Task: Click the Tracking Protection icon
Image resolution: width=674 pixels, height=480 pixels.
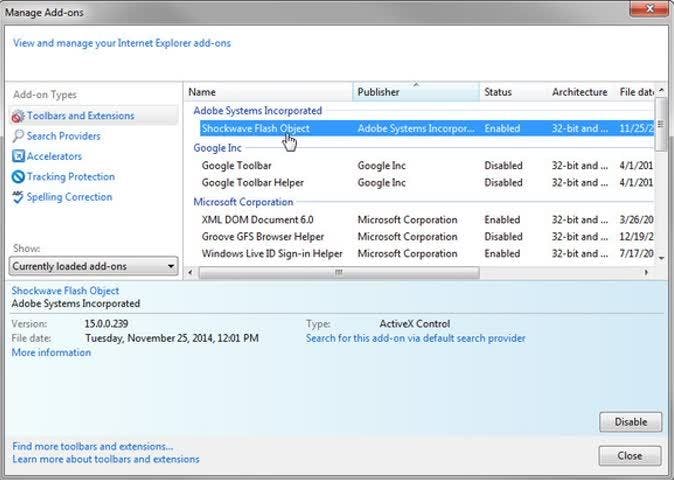Action: tap(18, 177)
